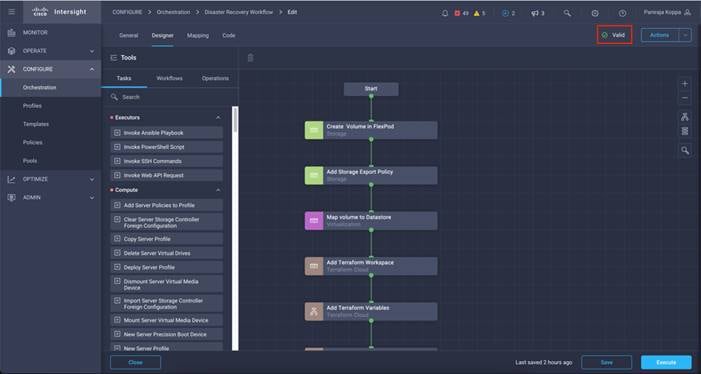The image size is (701, 374).
Task: Open the requests counter icon
Action: [509, 13]
